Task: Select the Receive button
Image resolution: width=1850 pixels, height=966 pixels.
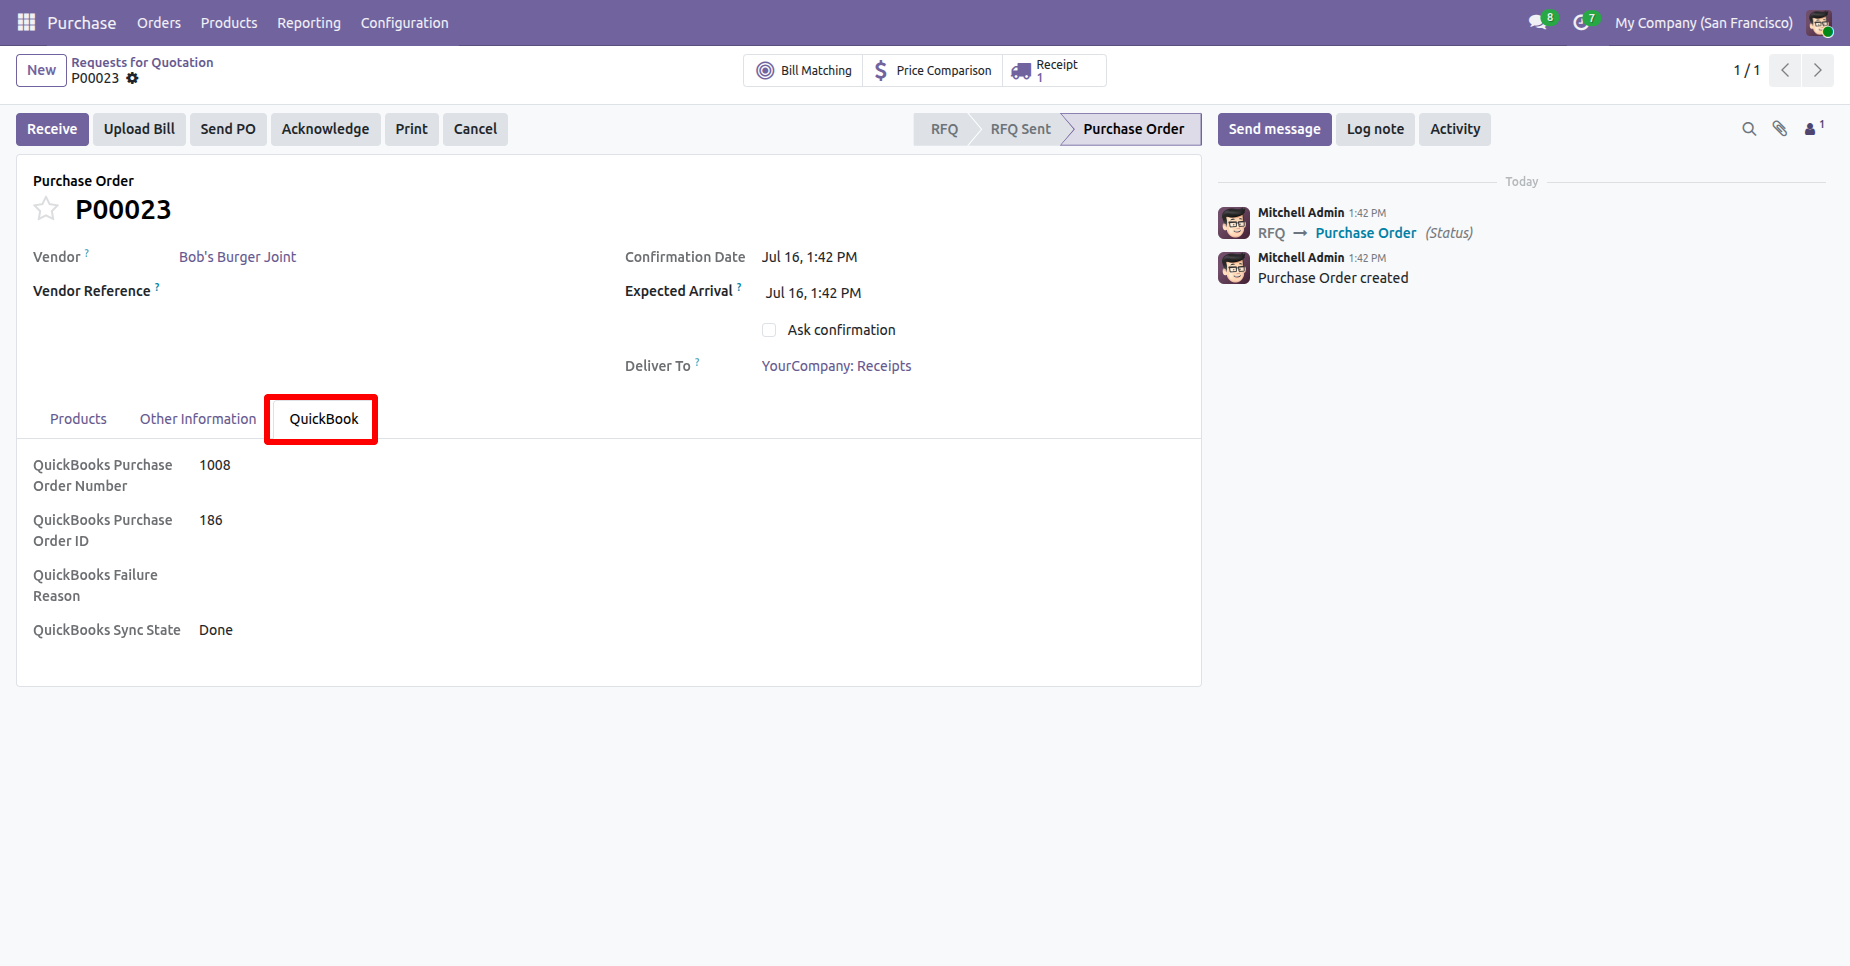Action: point(52,129)
